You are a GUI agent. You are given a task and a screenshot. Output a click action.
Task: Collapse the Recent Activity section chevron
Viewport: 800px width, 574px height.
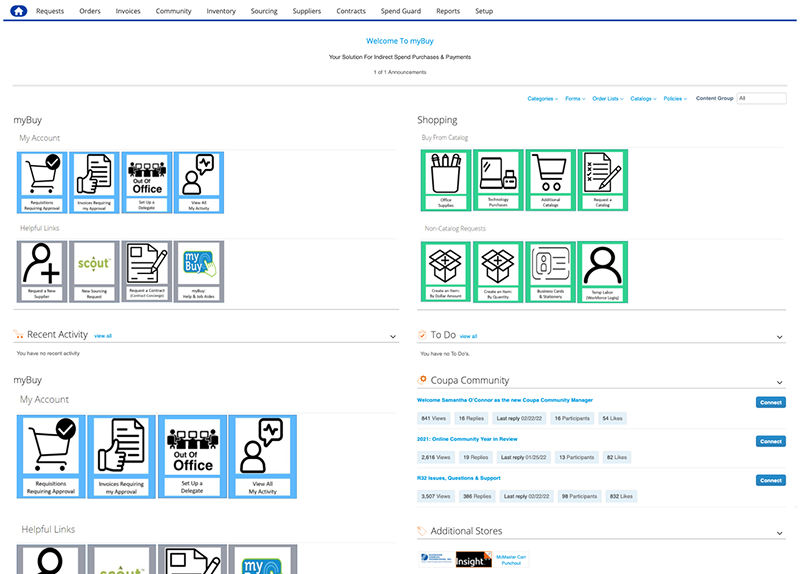point(387,337)
